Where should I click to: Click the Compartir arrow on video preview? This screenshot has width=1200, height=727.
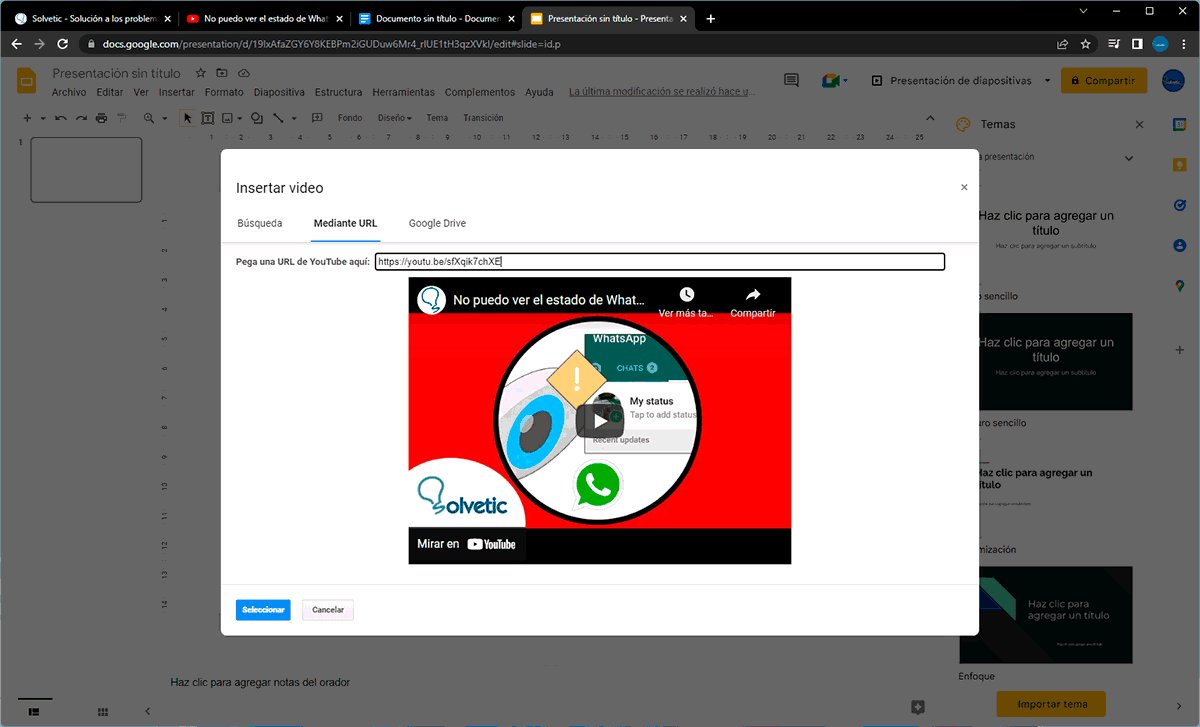(753, 295)
